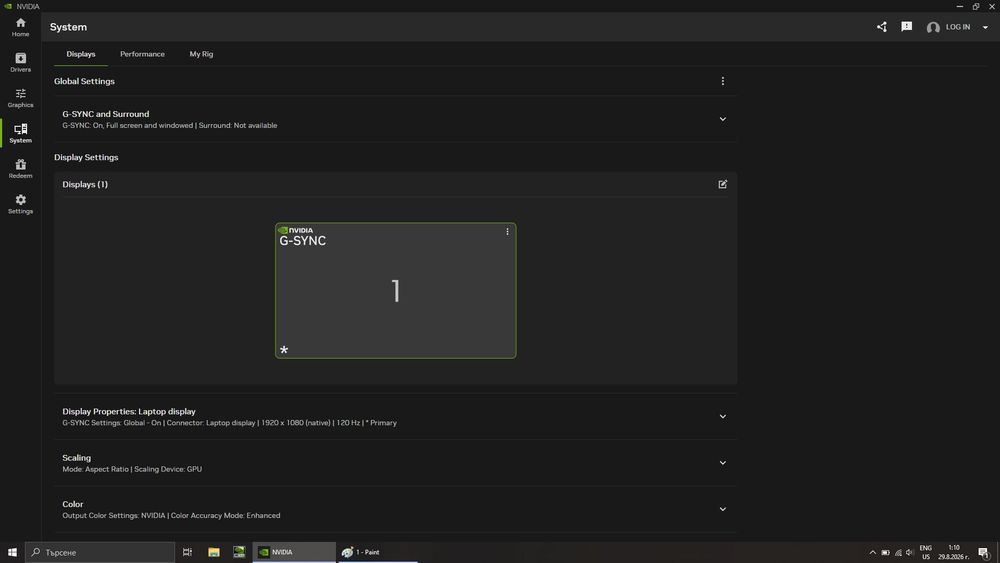Open the Home section in sidebar

(x=20, y=27)
